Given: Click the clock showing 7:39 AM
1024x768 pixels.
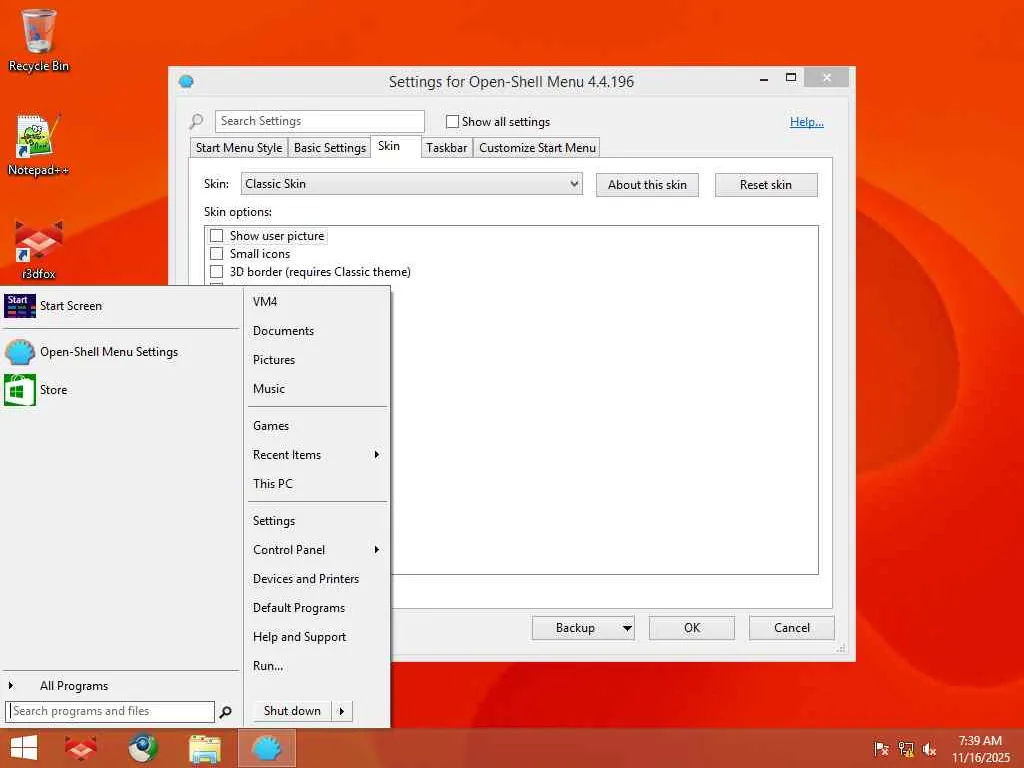Looking at the screenshot, I should [x=980, y=741].
